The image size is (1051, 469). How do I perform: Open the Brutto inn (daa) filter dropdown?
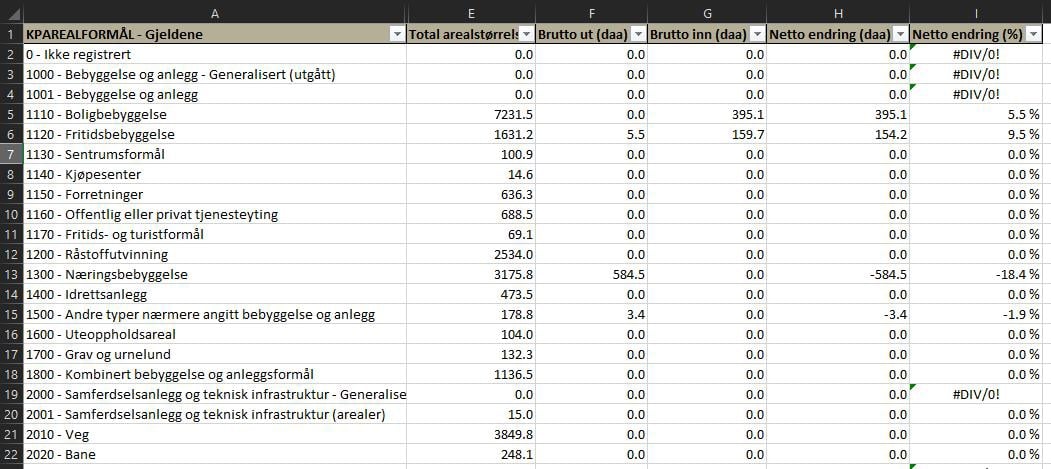[756, 34]
